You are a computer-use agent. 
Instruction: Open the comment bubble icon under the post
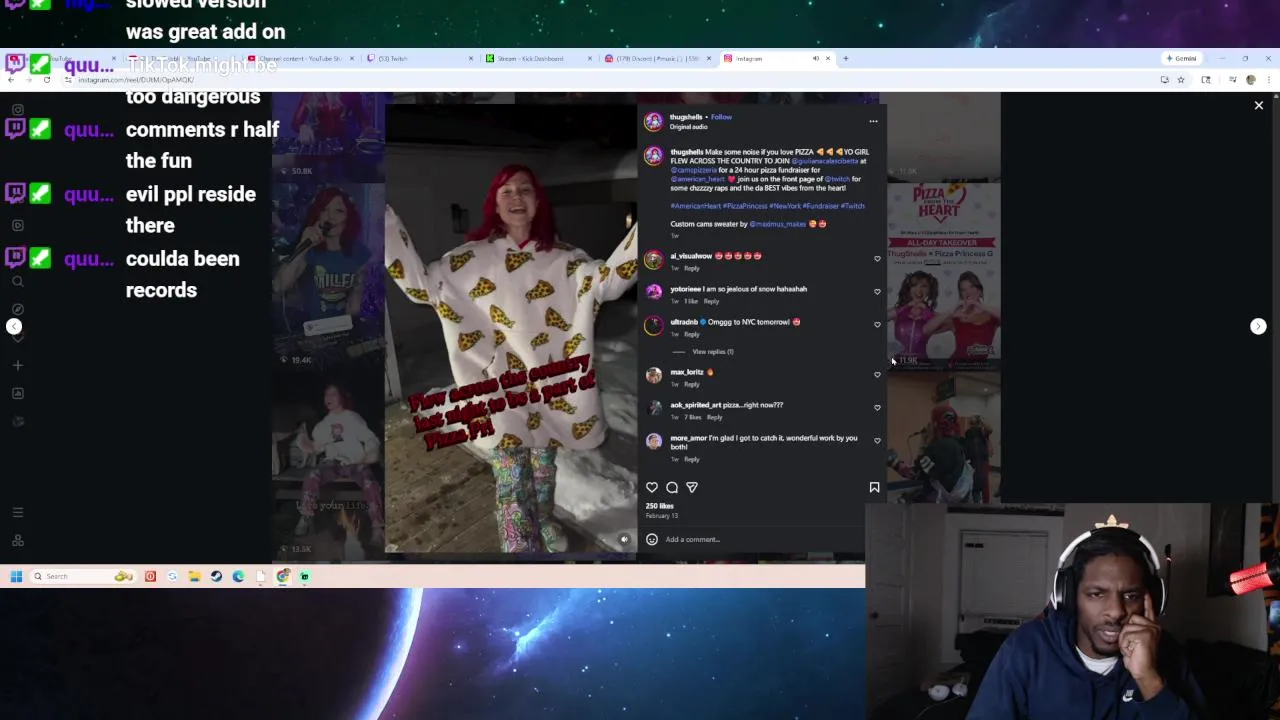pyautogui.click(x=672, y=487)
